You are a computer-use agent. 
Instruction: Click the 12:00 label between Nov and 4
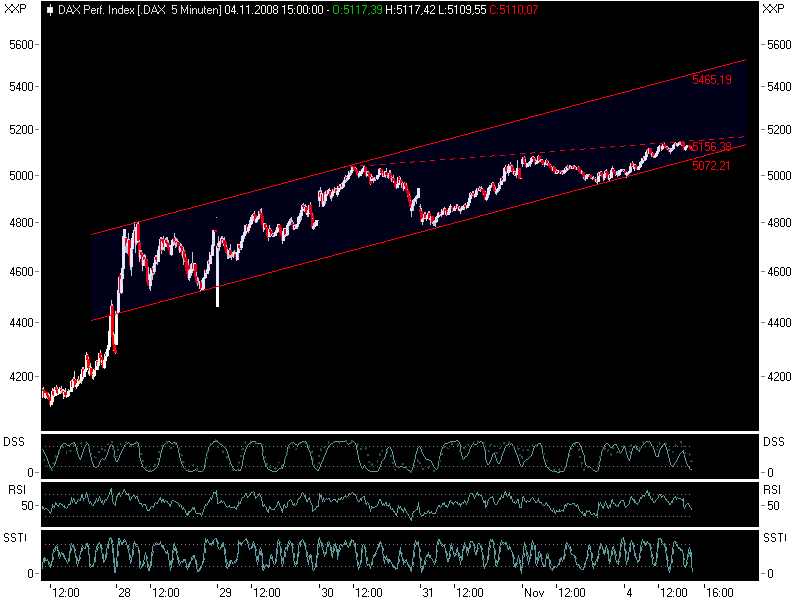(x=571, y=593)
